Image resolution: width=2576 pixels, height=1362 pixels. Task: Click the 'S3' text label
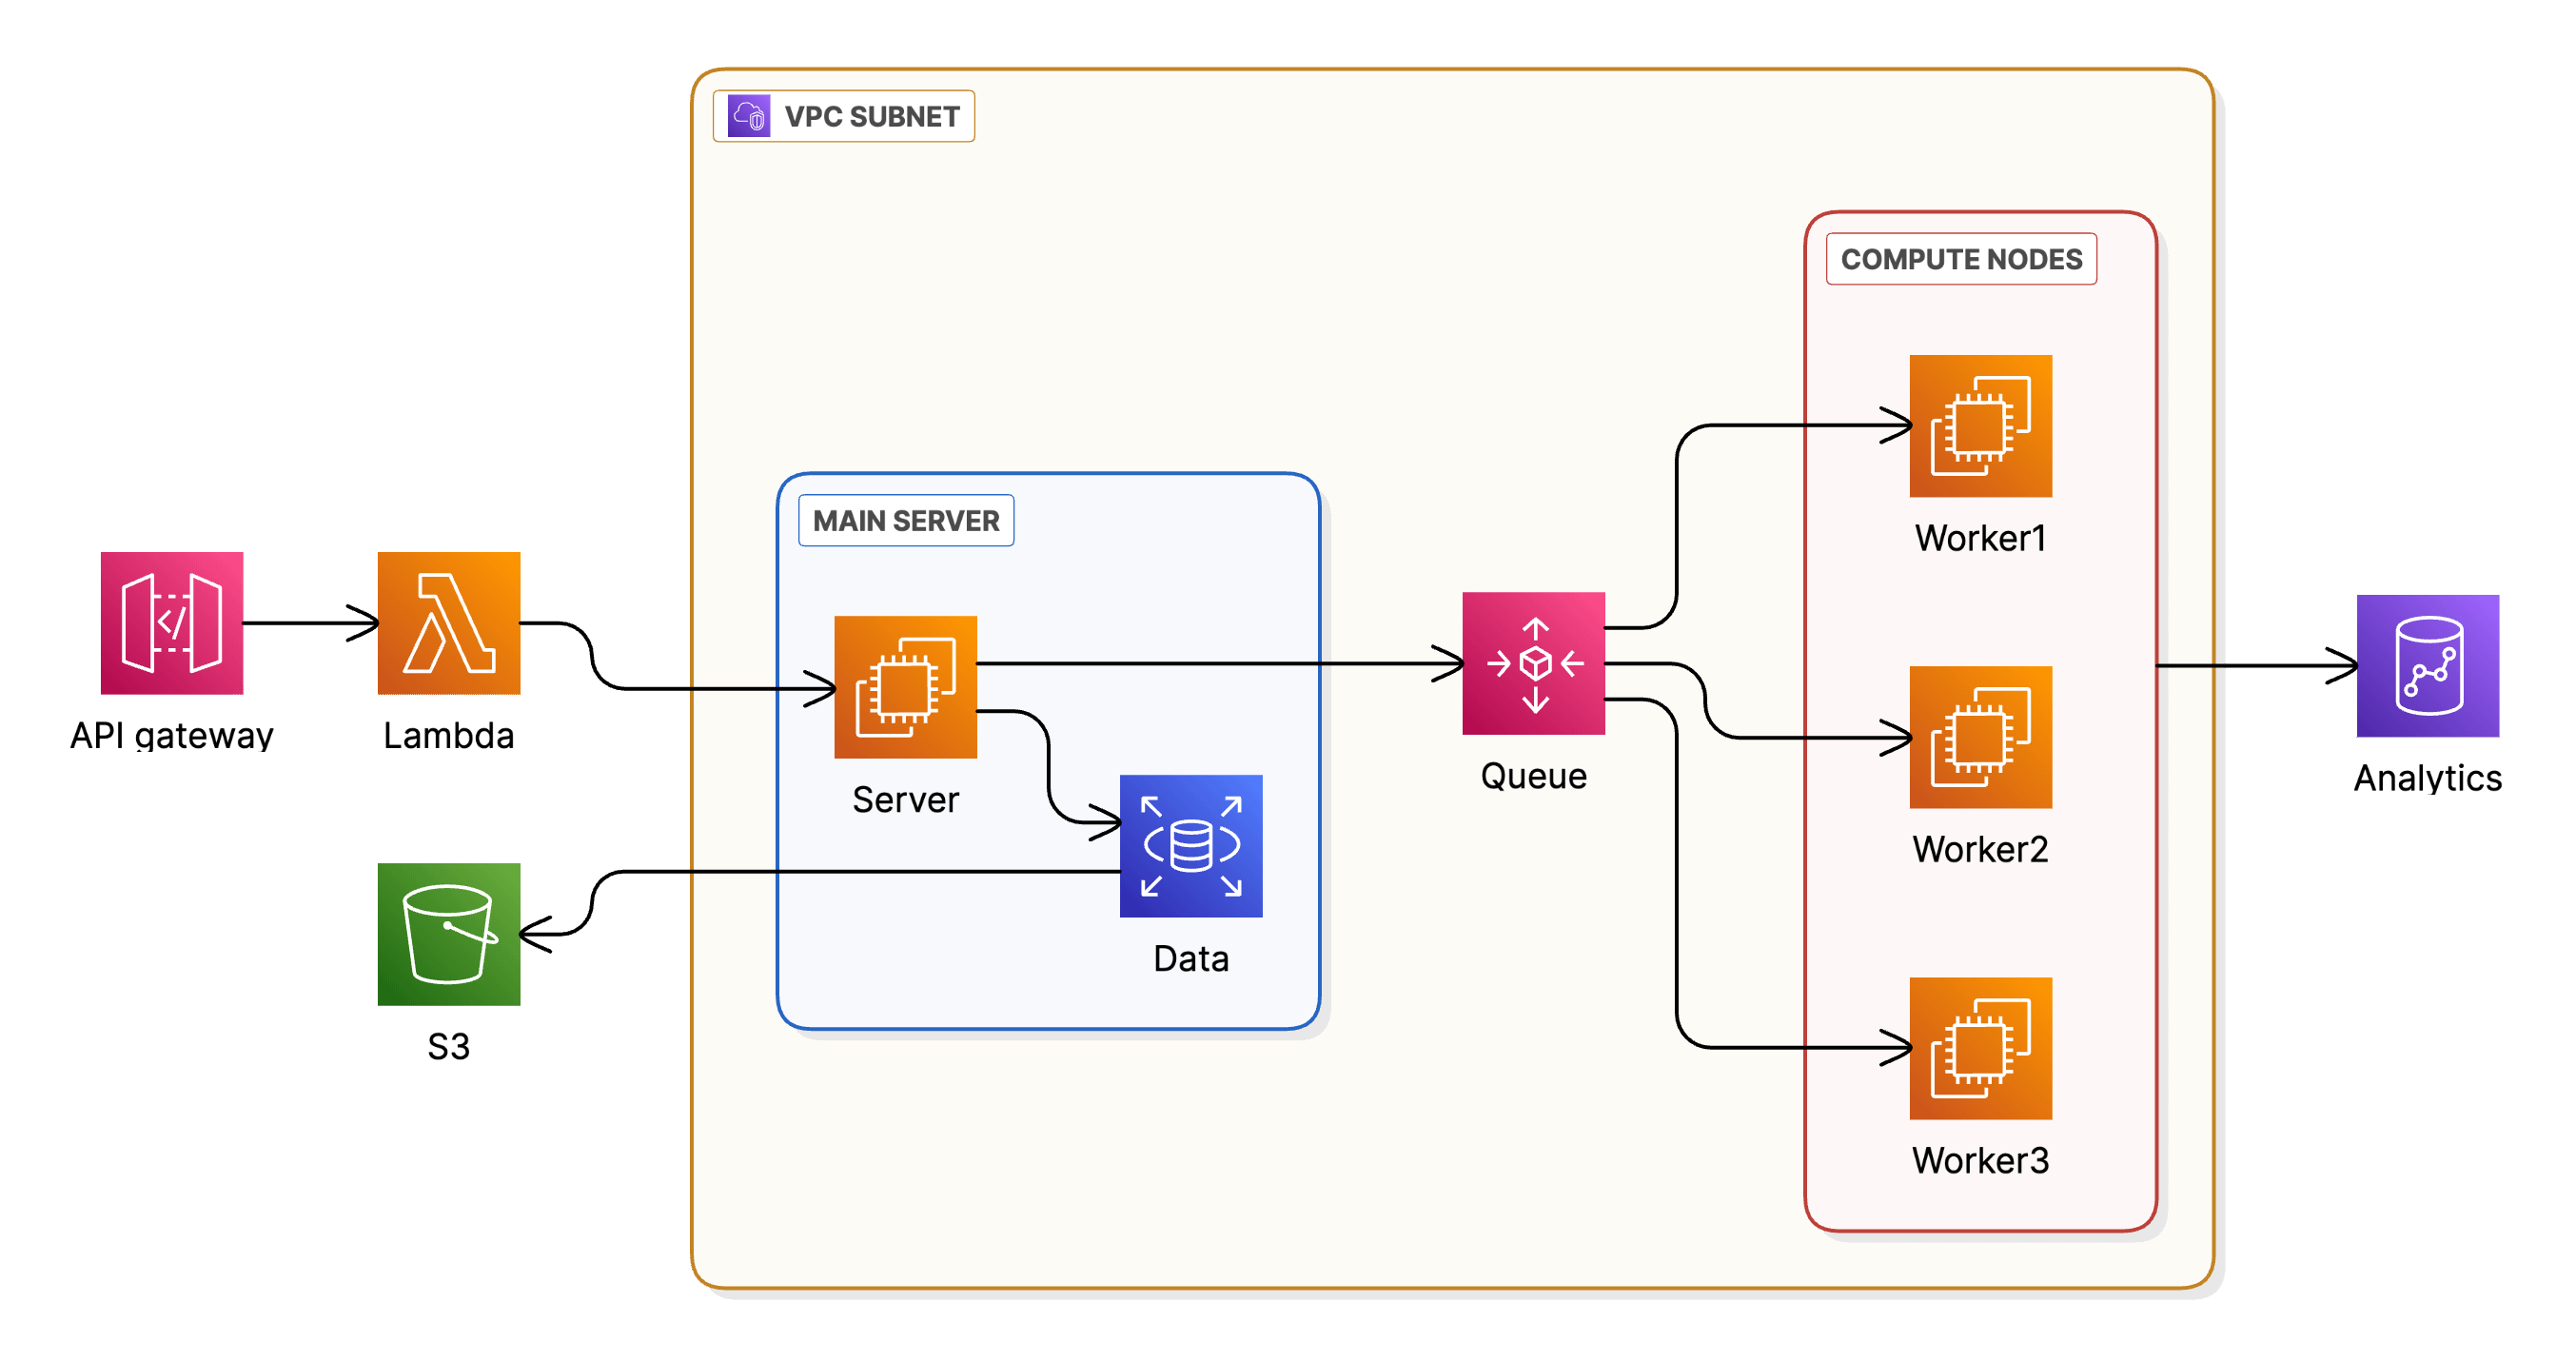(449, 1047)
